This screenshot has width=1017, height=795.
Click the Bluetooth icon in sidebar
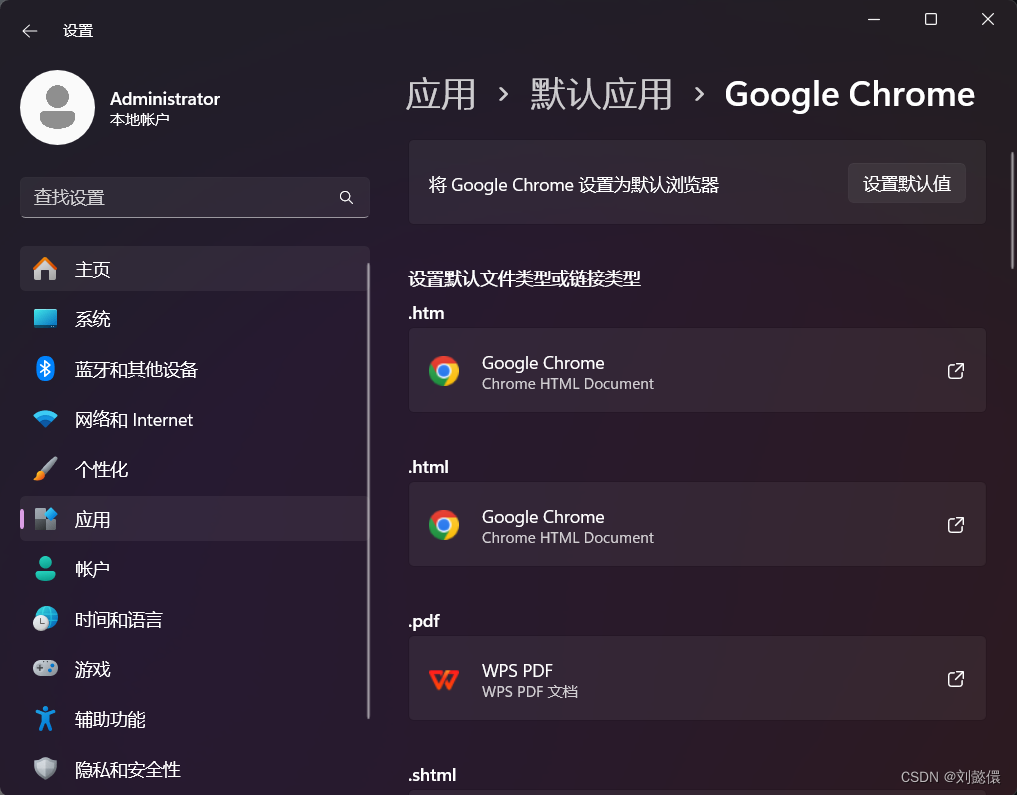click(45, 369)
